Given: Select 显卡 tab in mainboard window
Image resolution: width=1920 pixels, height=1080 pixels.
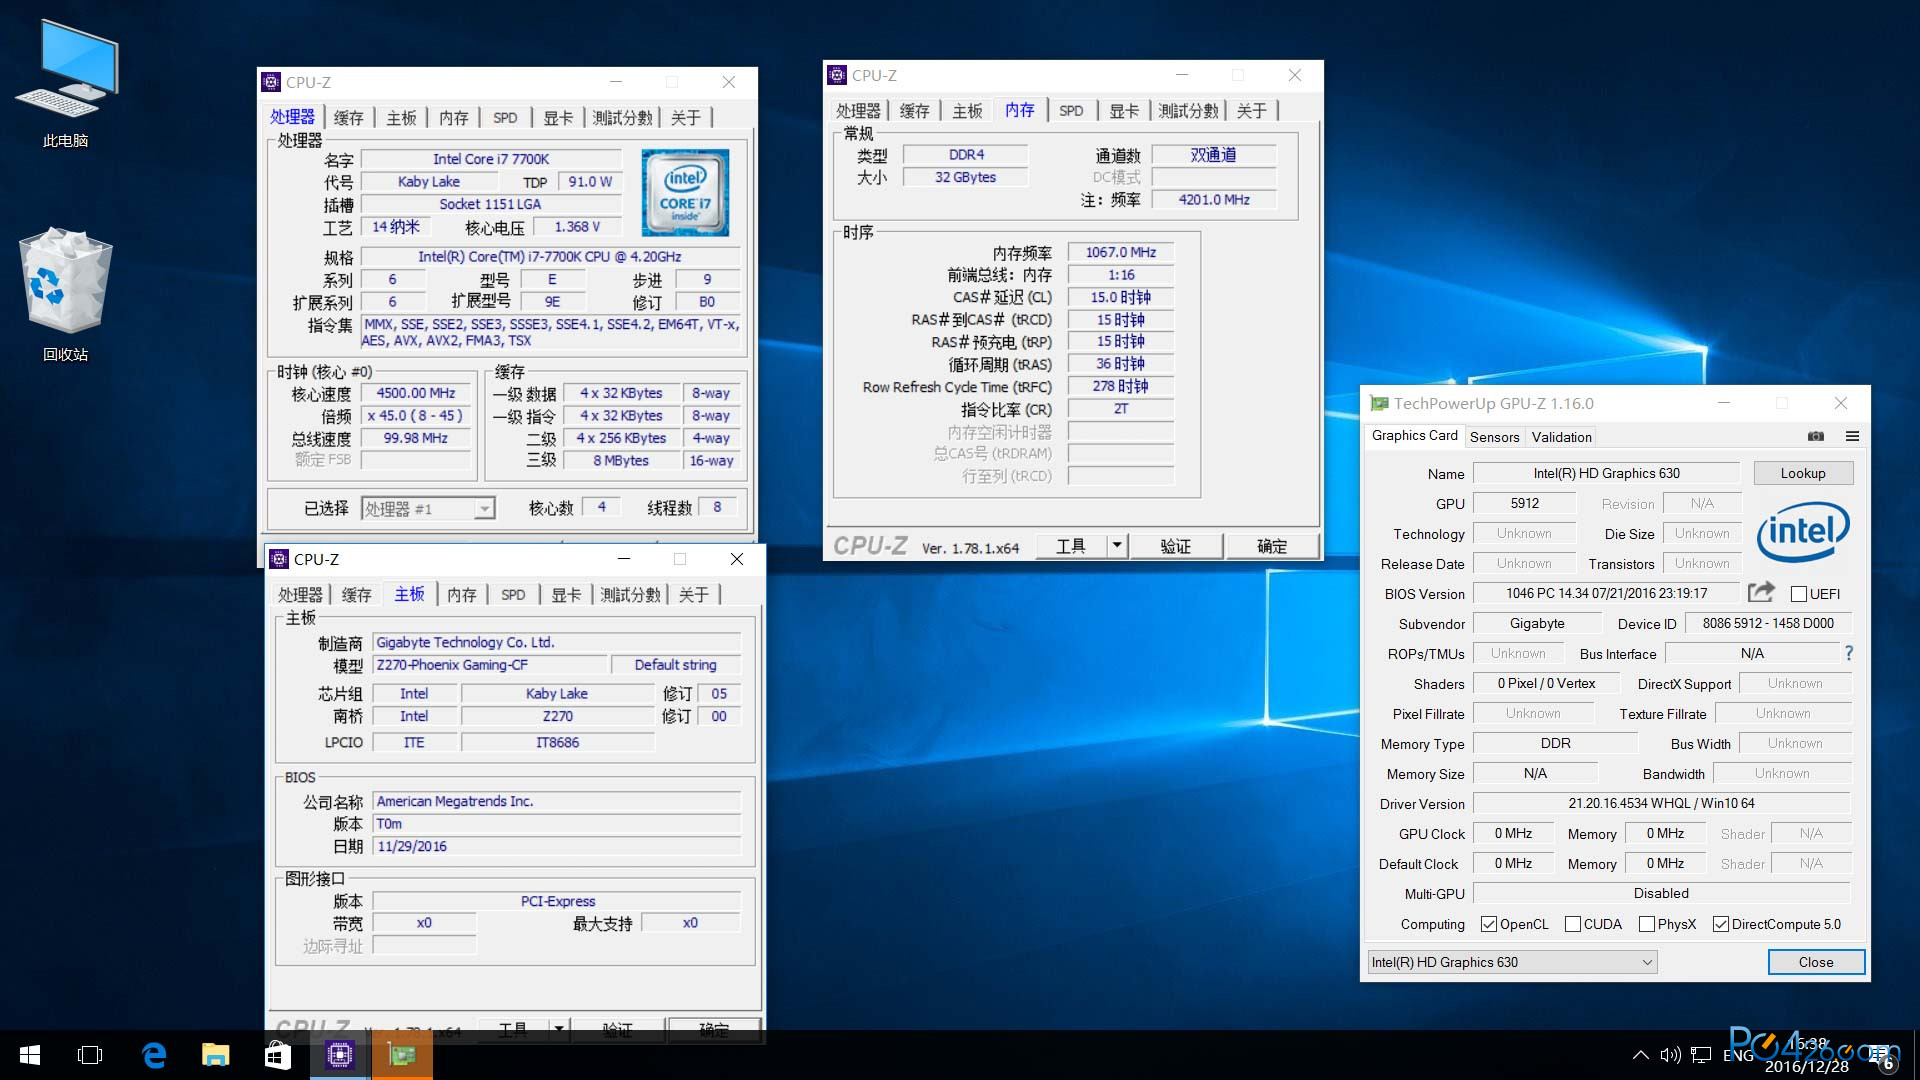Looking at the screenshot, I should pyautogui.click(x=566, y=595).
